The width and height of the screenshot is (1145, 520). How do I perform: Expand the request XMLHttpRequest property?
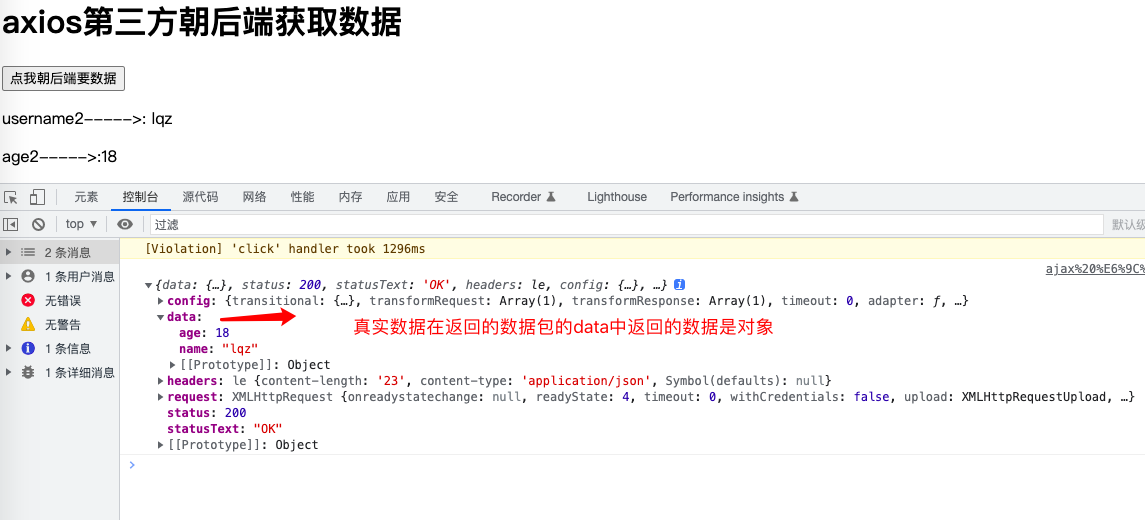tap(161, 397)
